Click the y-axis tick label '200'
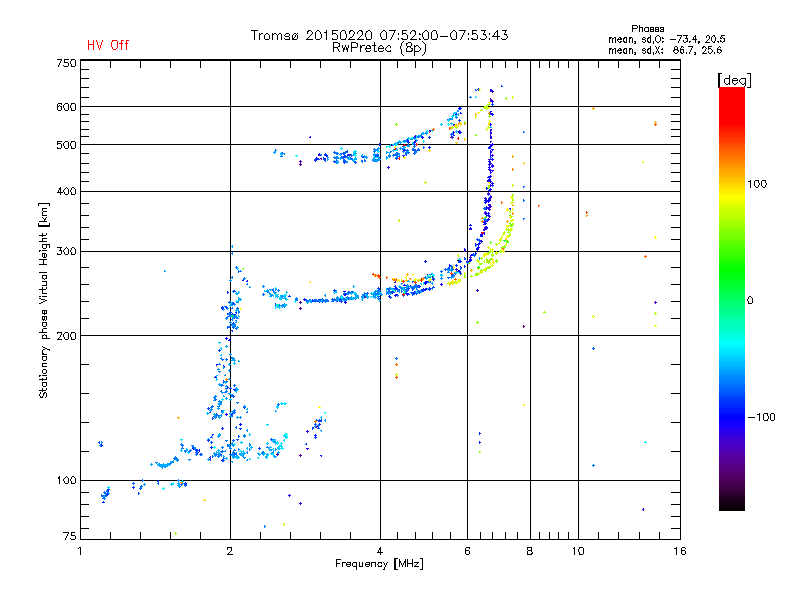 click(x=66, y=336)
